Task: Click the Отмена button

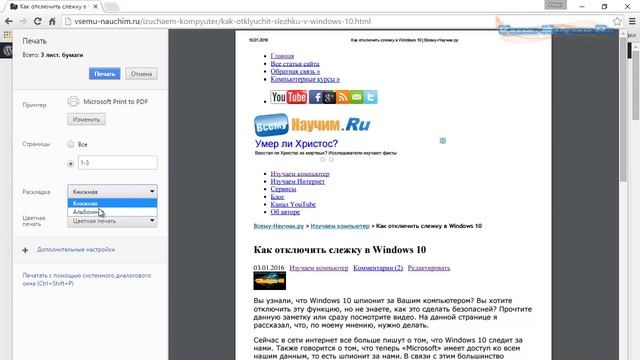Action: tap(141, 74)
